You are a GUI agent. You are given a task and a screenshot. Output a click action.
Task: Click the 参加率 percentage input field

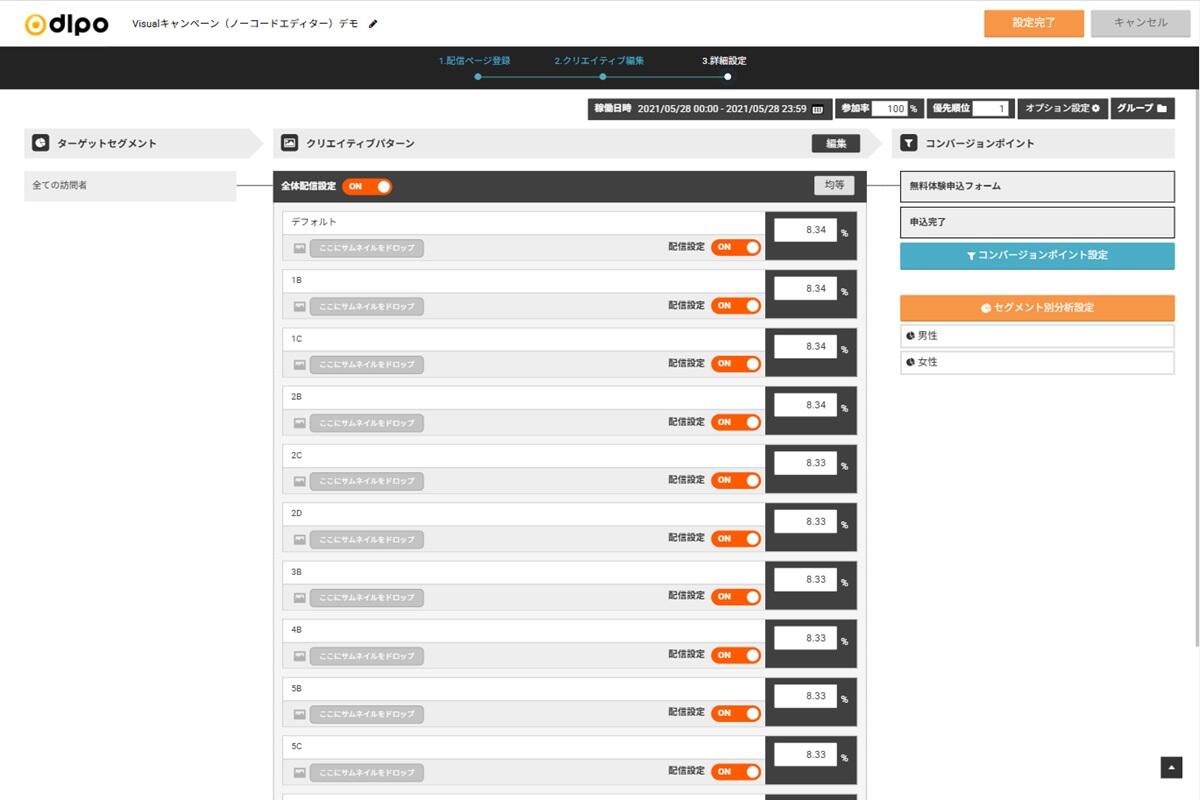[884, 109]
